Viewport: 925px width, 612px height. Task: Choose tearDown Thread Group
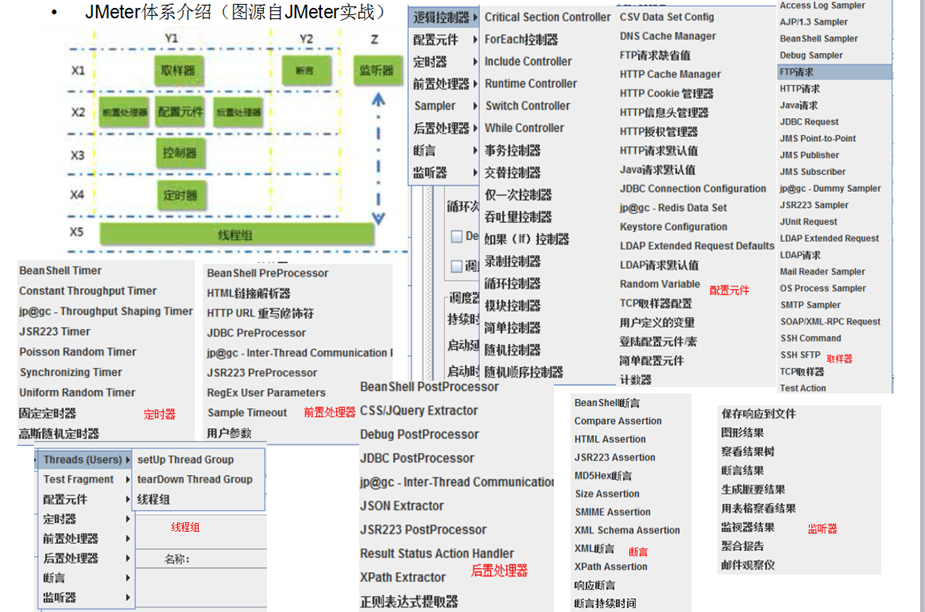pos(195,479)
